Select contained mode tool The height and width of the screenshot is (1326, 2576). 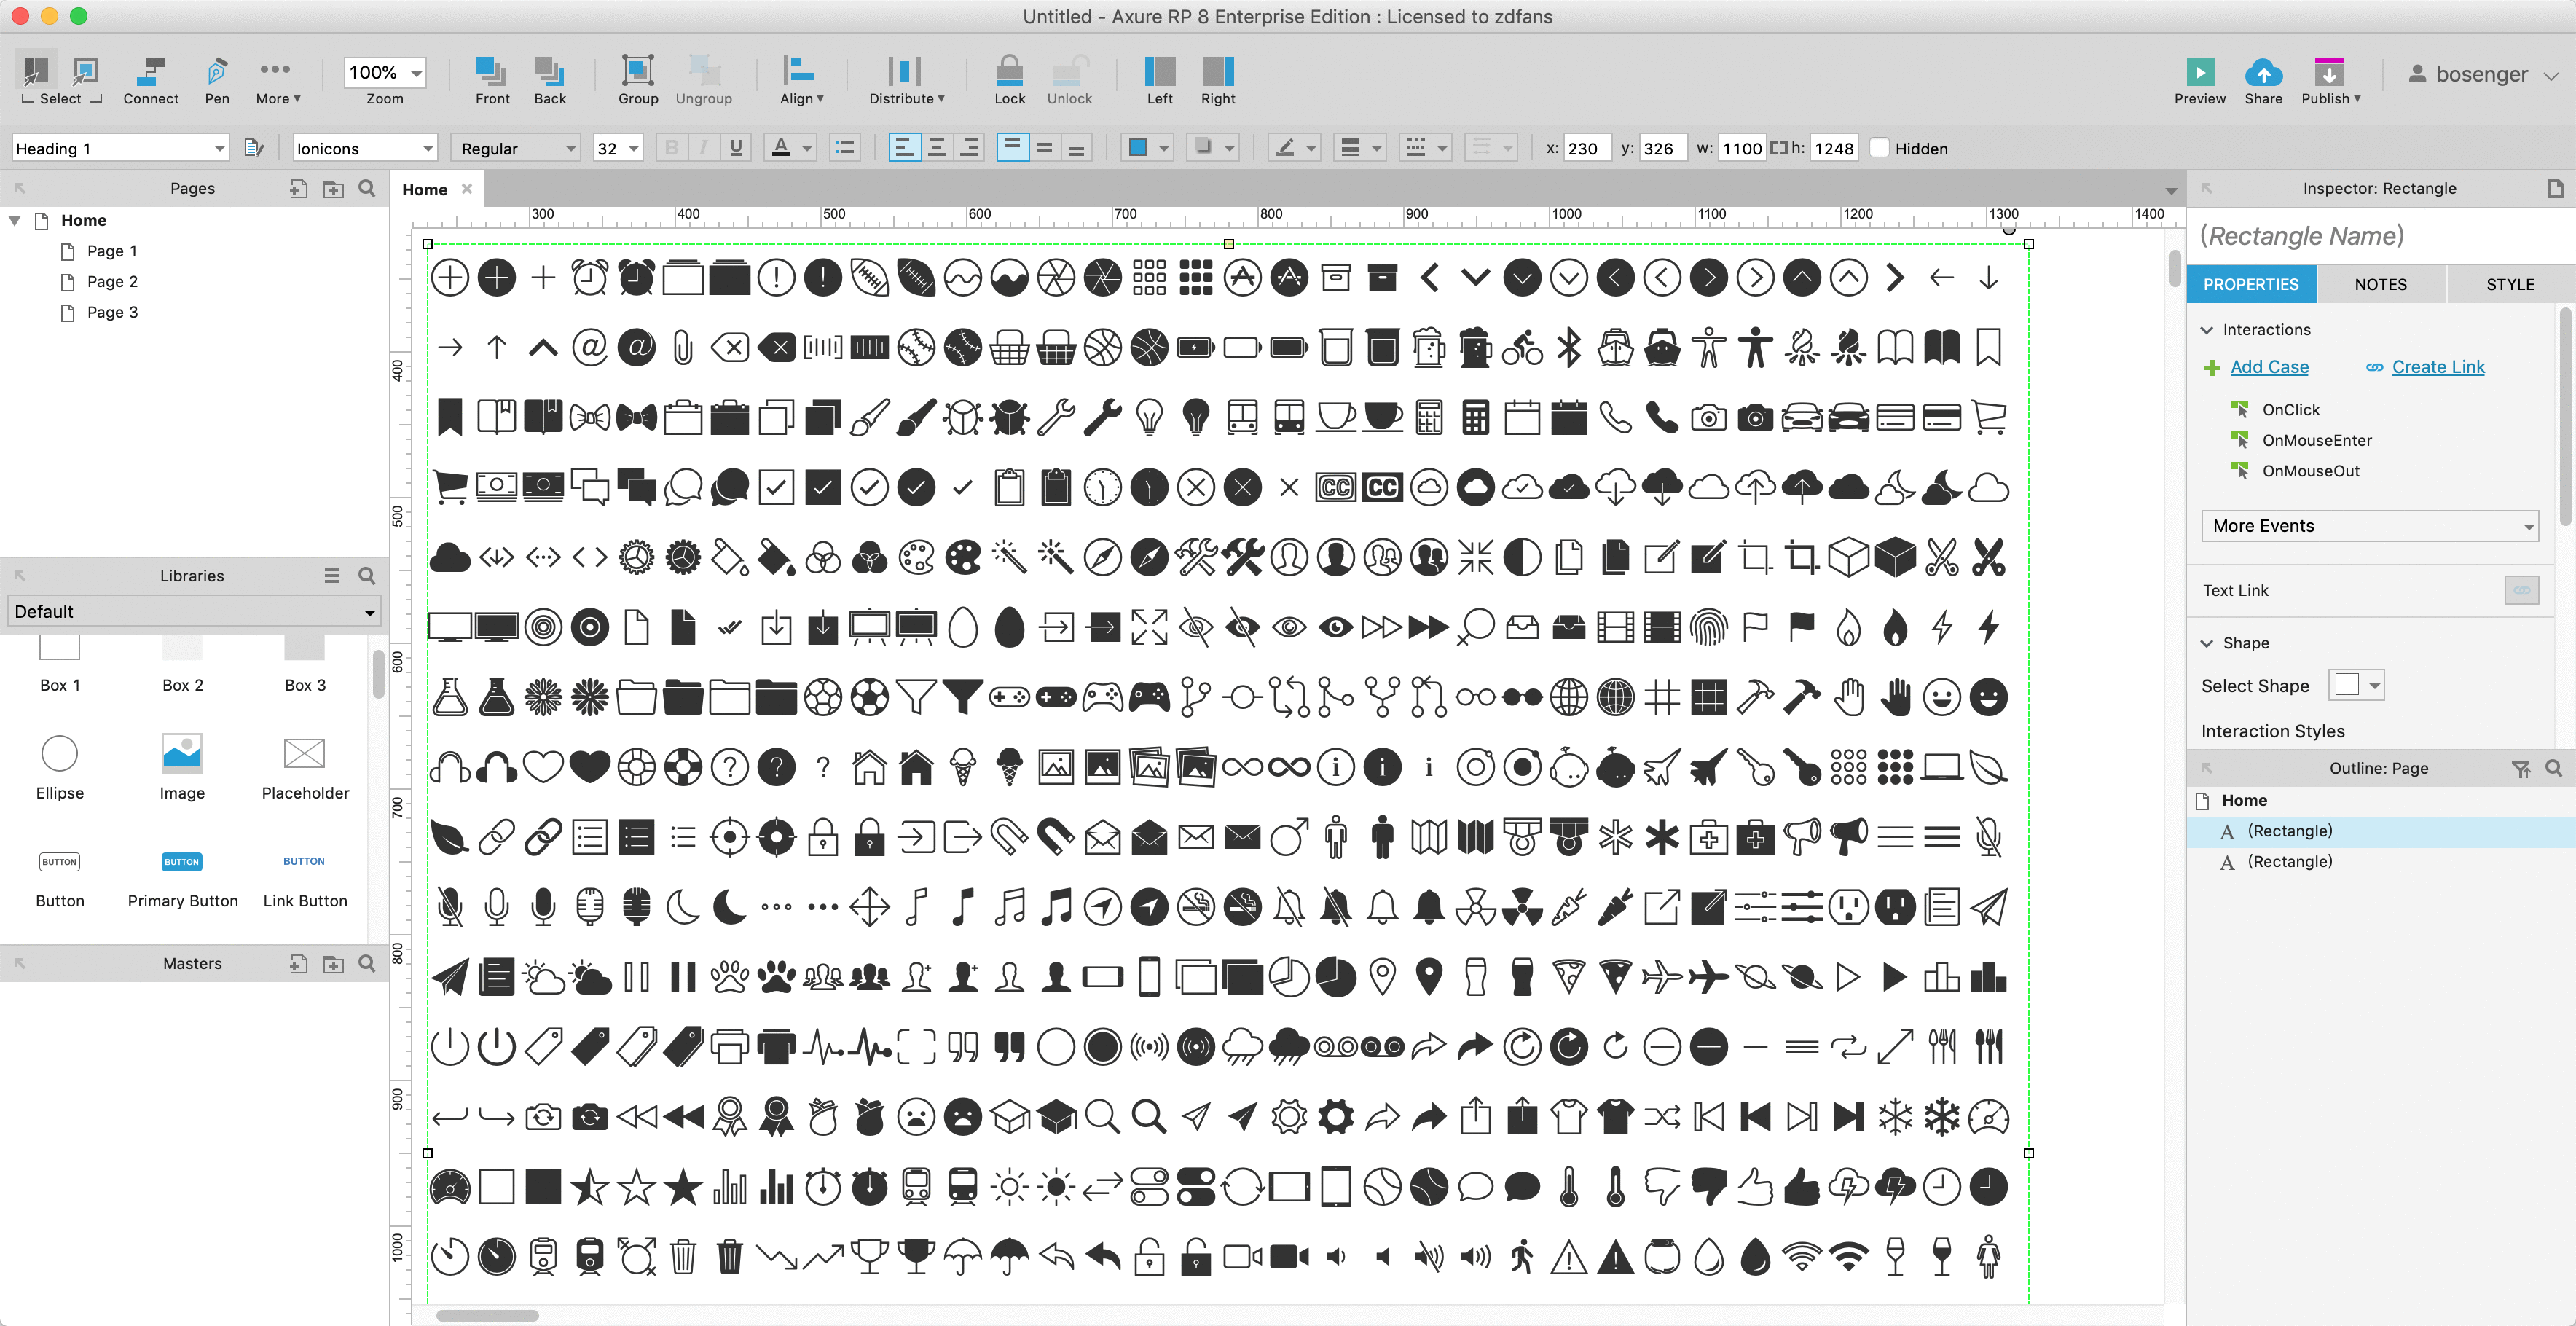click(x=86, y=70)
